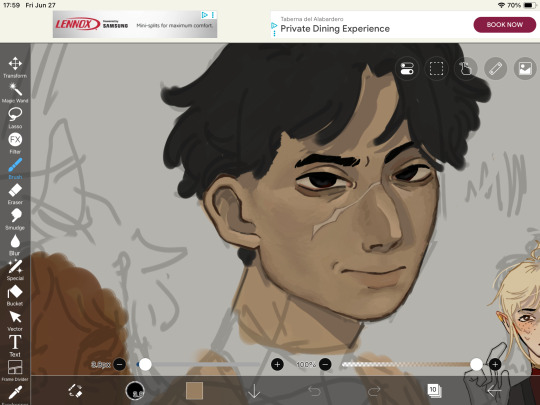
Task: Open the material image icon
Action: 525,68
